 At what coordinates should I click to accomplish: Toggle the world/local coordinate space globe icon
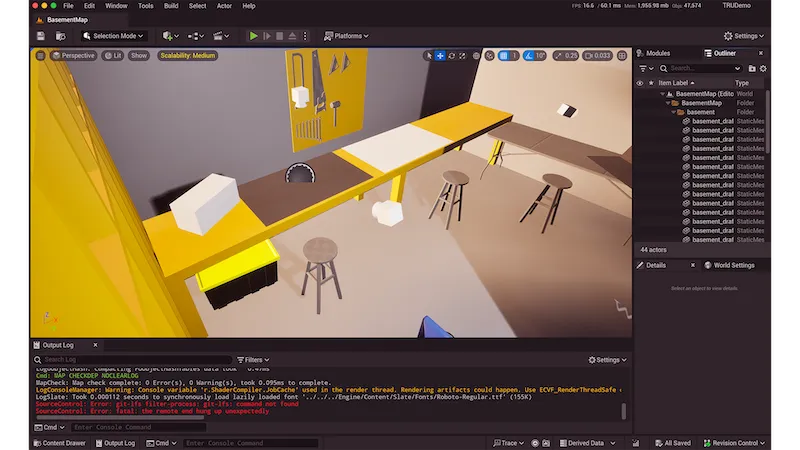tap(476, 56)
